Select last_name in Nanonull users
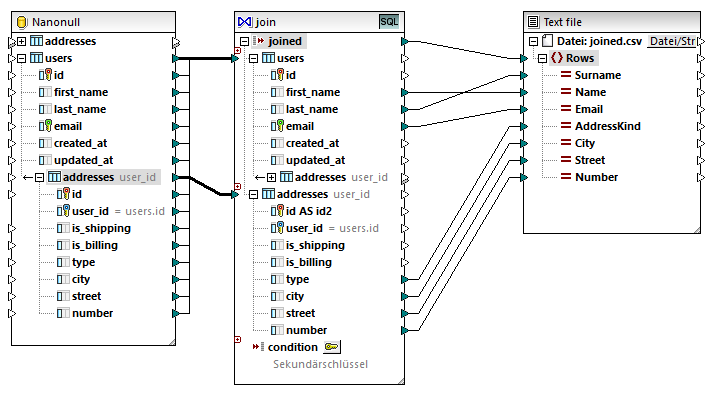 pyautogui.click(x=80, y=109)
